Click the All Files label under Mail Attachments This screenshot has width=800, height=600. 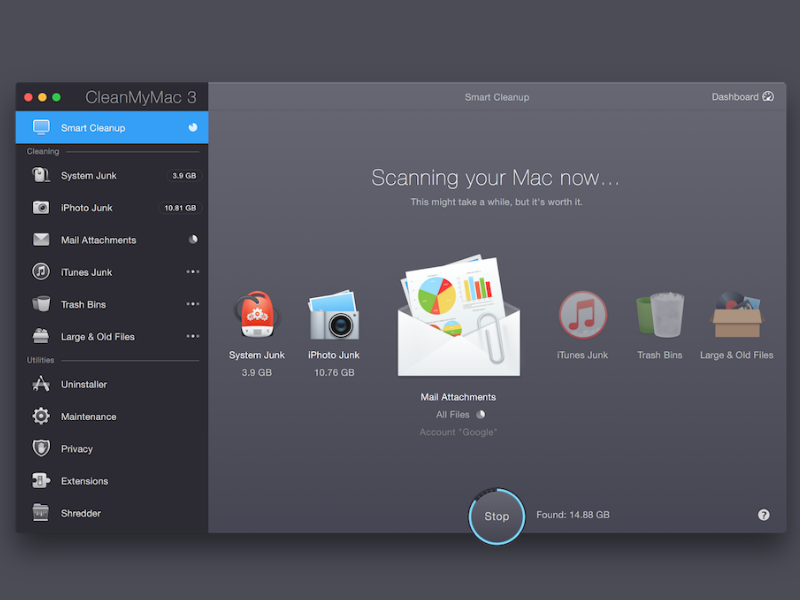pos(453,415)
